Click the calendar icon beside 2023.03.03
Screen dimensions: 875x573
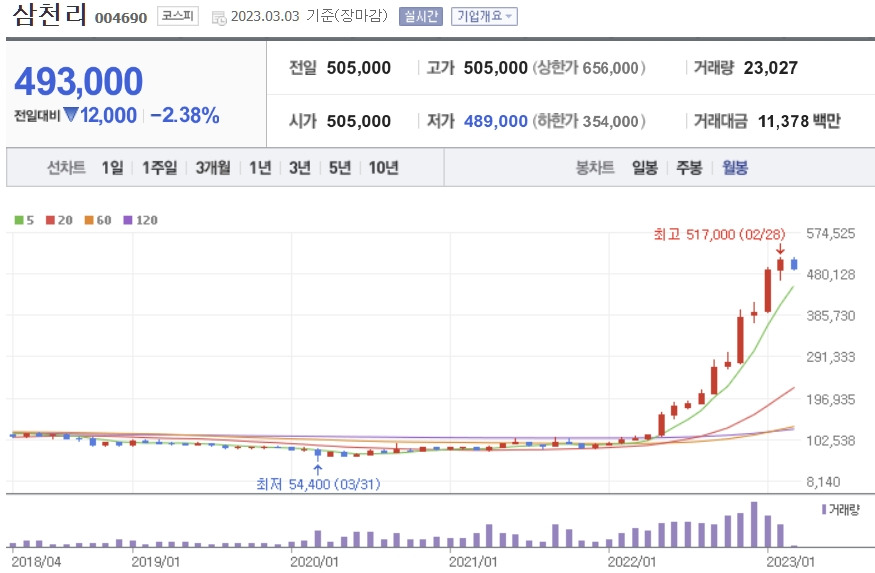click(219, 18)
